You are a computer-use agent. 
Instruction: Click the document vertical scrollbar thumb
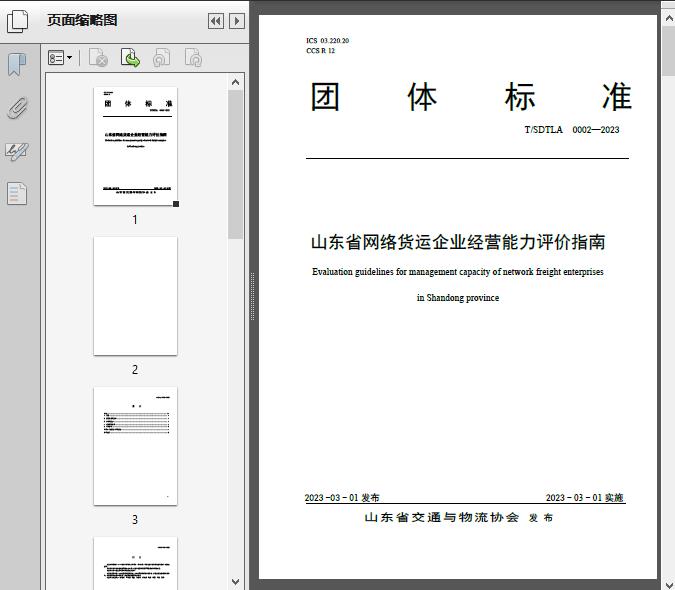tap(669, 51)
